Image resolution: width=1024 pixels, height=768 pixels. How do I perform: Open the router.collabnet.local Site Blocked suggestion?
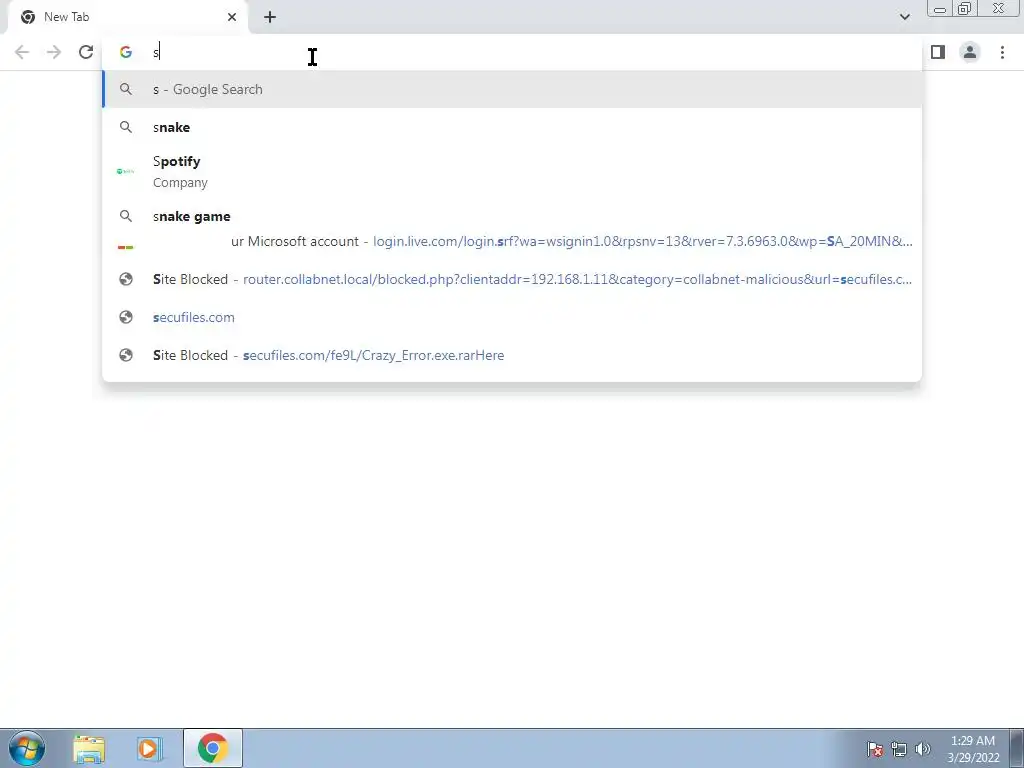click(x=512, y=280)
